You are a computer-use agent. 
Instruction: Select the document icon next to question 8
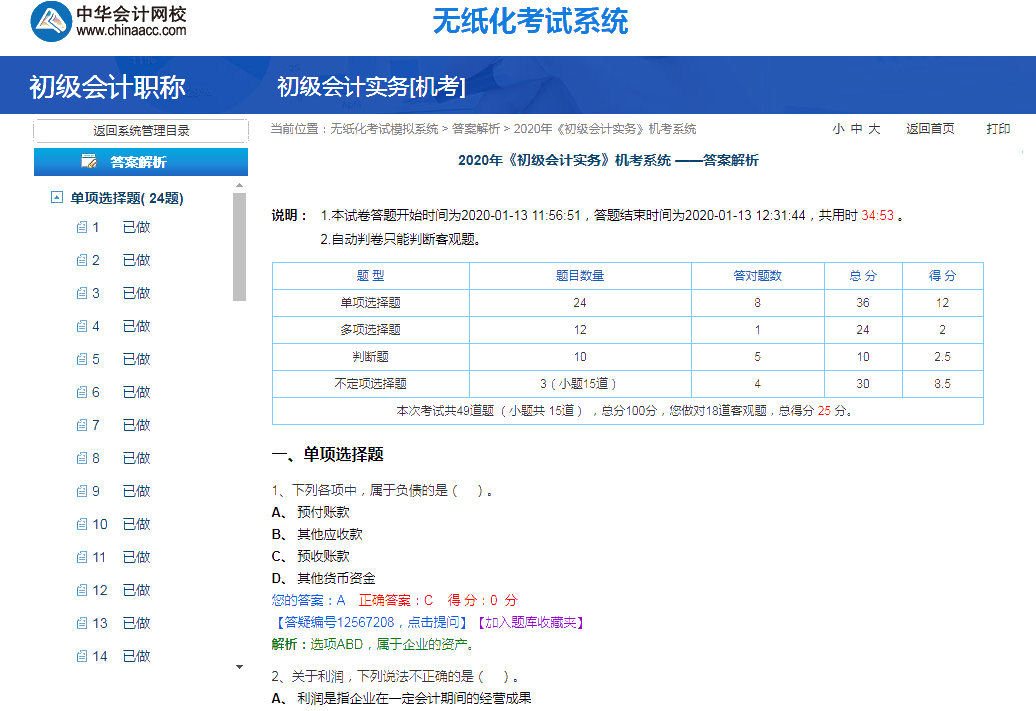(82, 458)
